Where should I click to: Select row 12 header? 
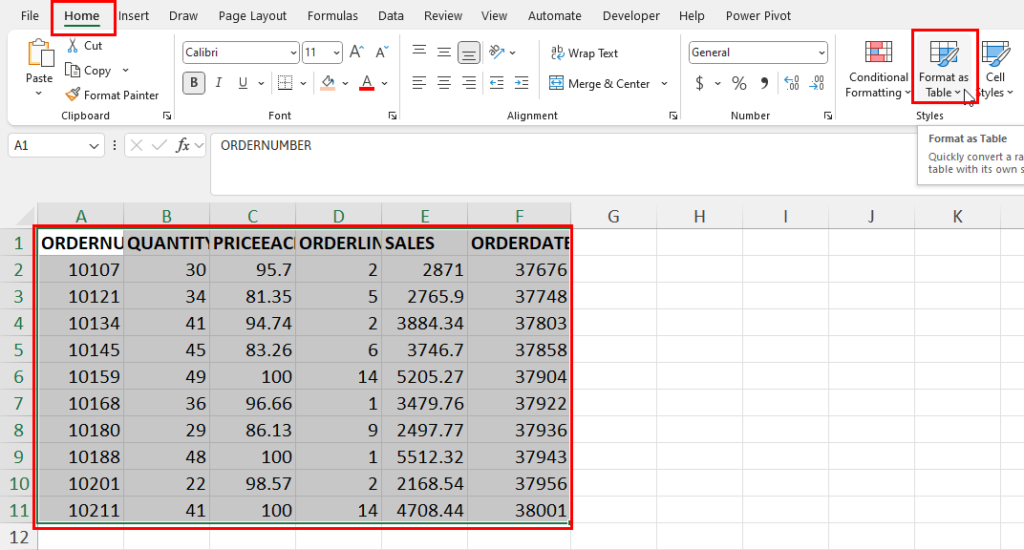tap(19, 537)
